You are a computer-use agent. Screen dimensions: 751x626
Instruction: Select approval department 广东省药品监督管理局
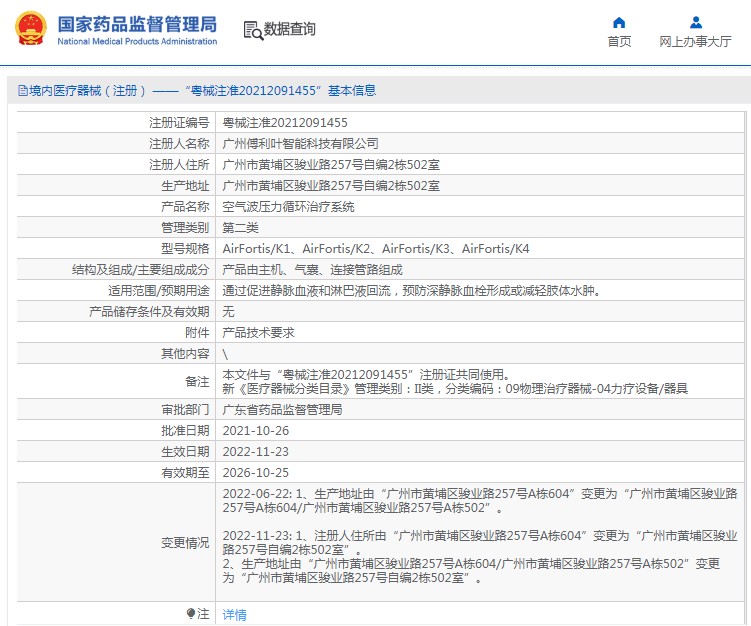click(x=283, y=410)
